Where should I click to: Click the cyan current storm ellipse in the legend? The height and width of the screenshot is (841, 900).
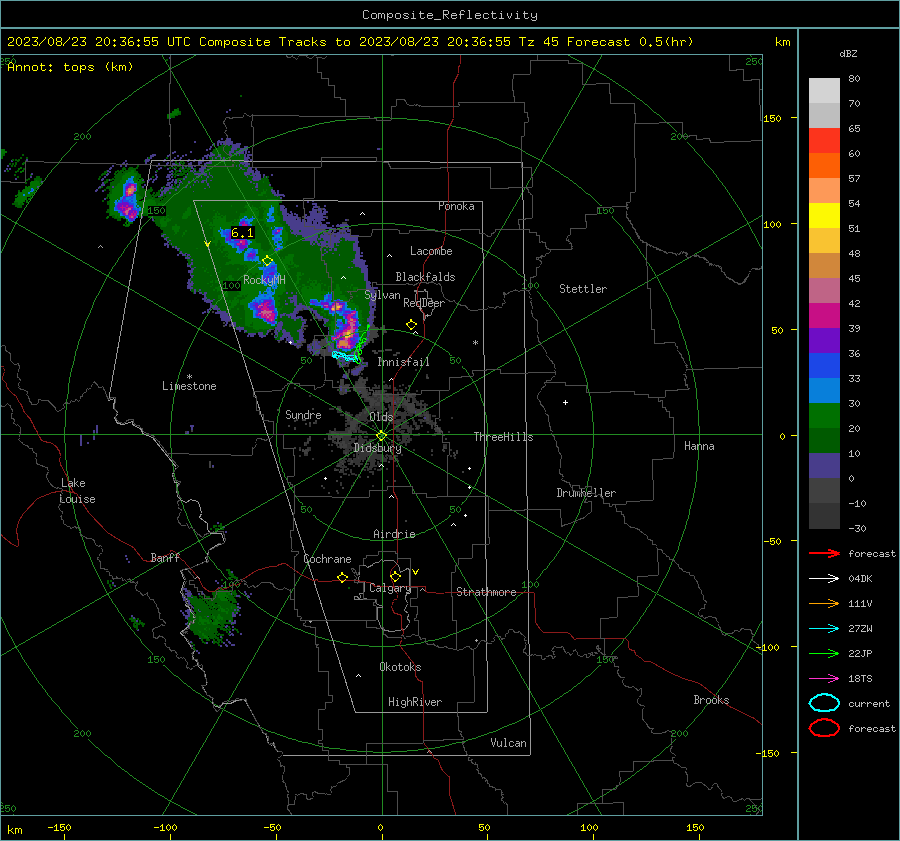click(824, 703)
